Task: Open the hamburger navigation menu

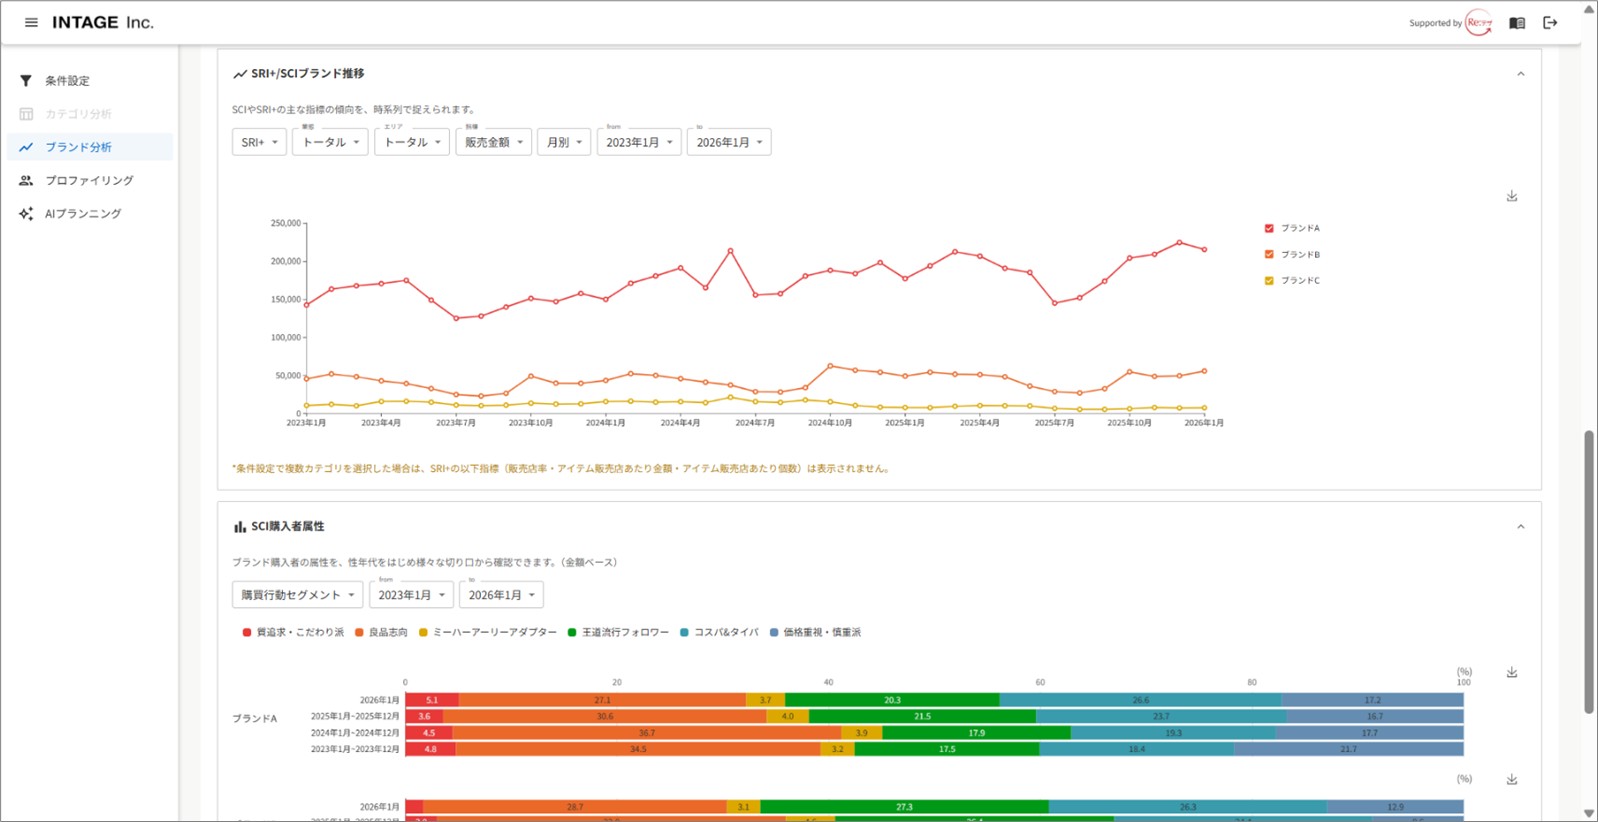Action: click(31, 22)
